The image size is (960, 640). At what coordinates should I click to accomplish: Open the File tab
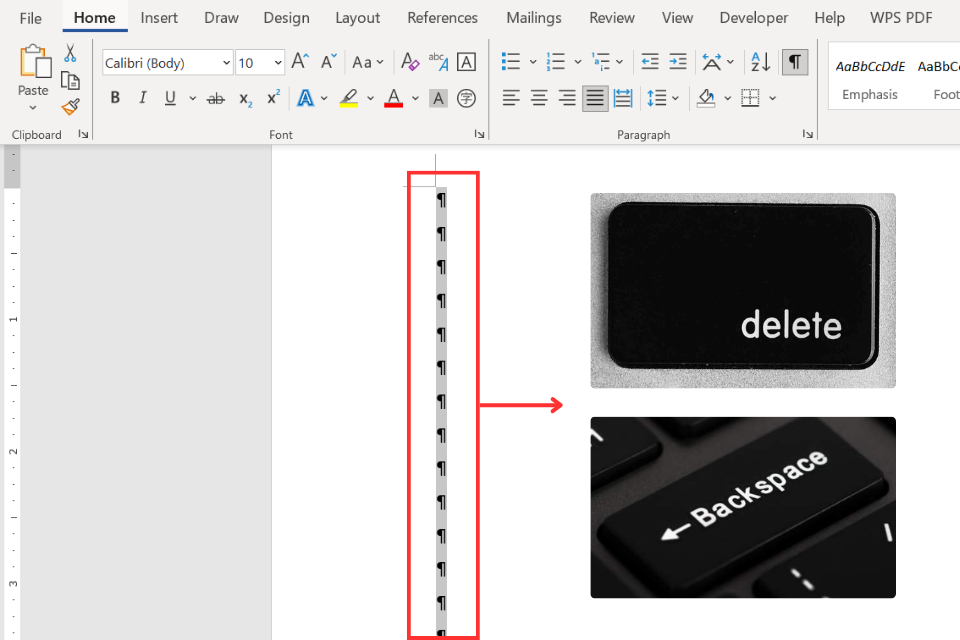(x=31, y=18)
